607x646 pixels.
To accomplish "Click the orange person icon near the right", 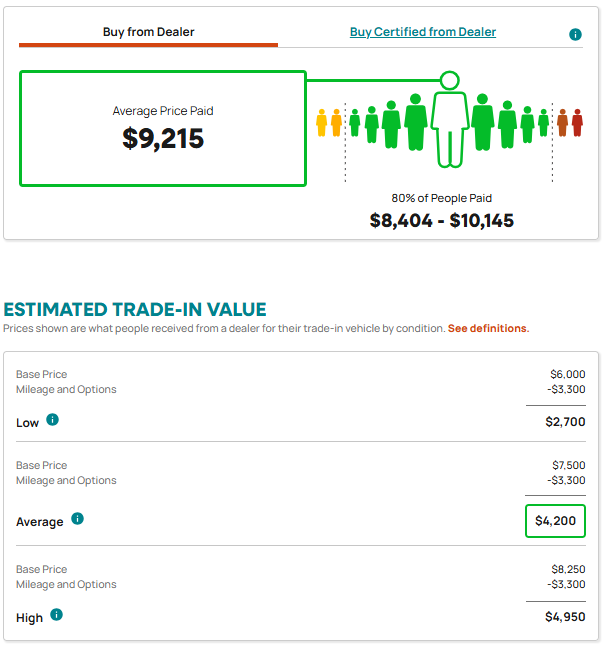I will pos(562,122).
